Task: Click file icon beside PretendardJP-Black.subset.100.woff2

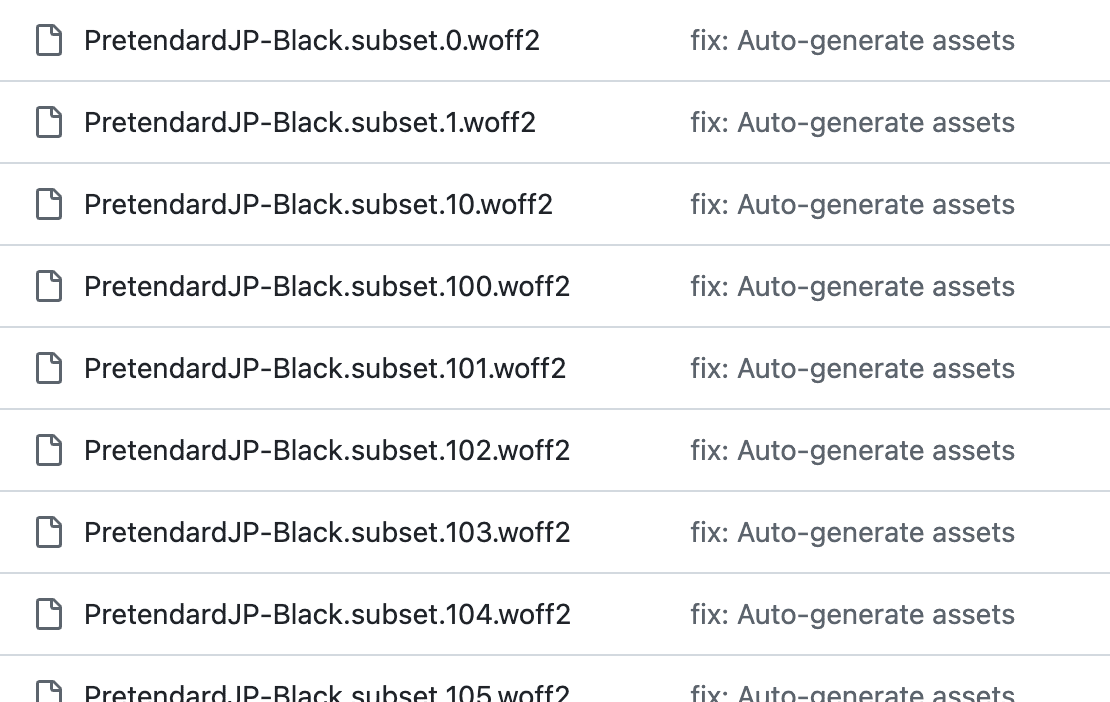Action: (x=49, y=287)
